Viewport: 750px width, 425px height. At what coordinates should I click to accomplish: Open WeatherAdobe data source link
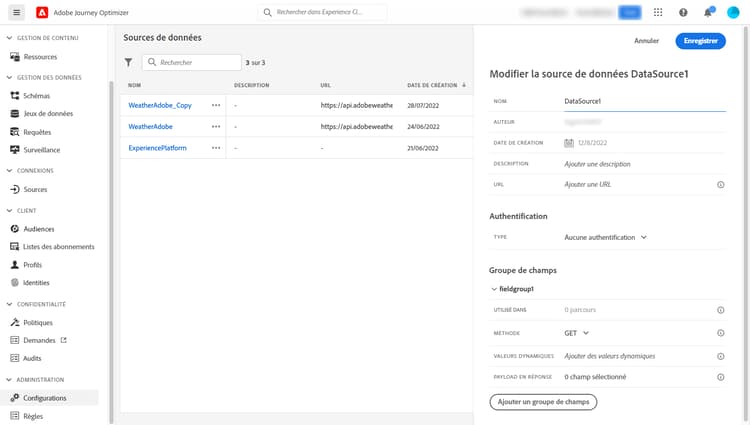150,127
